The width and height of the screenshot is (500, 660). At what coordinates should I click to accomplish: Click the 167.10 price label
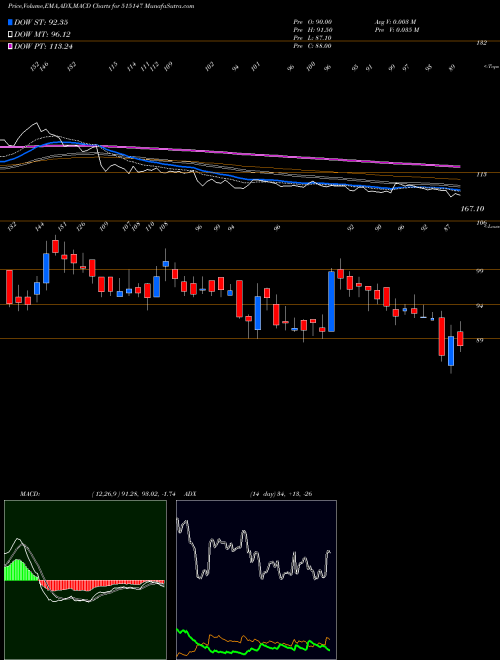pyautogui.click(x=472, y=208)
